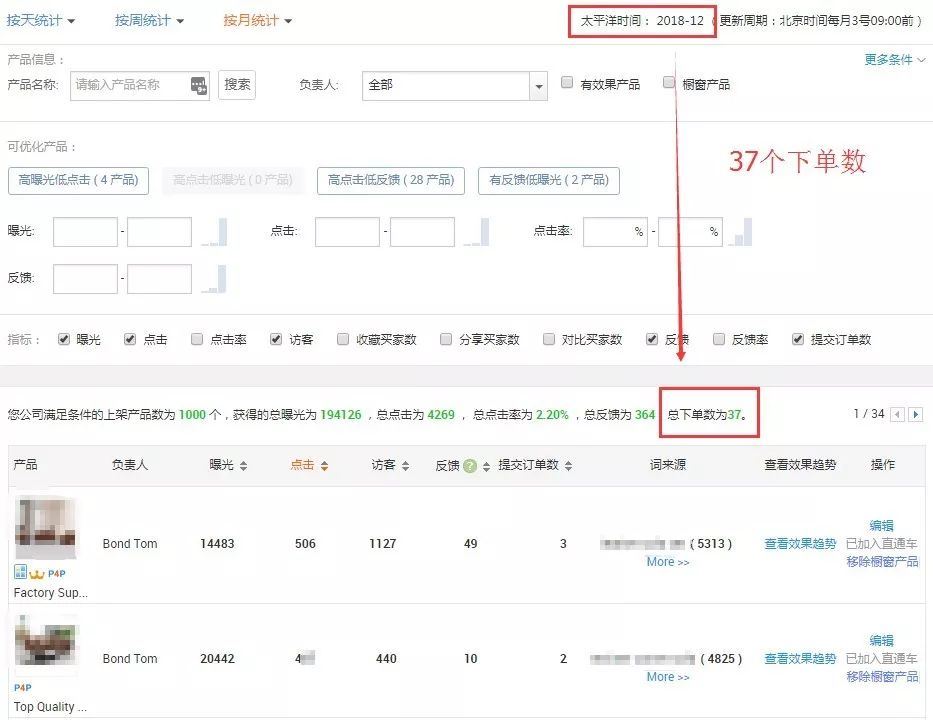The height and width of the screenshot is (720, 933).
Task: Select 高点击低反馈 (28 产品) filter
Action: 391,180
